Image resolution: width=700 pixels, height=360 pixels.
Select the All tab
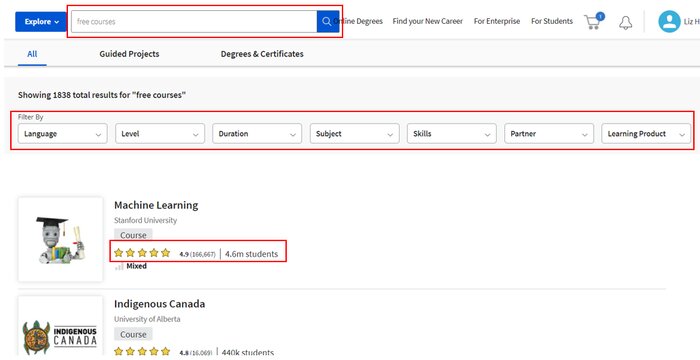[32, 54]
